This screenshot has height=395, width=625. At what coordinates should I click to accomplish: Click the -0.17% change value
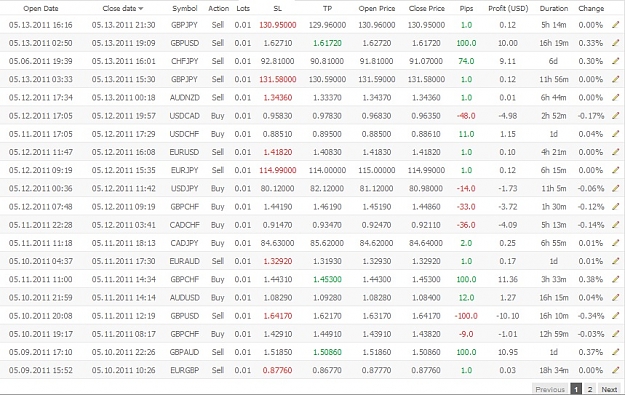(x=591, y=116)
